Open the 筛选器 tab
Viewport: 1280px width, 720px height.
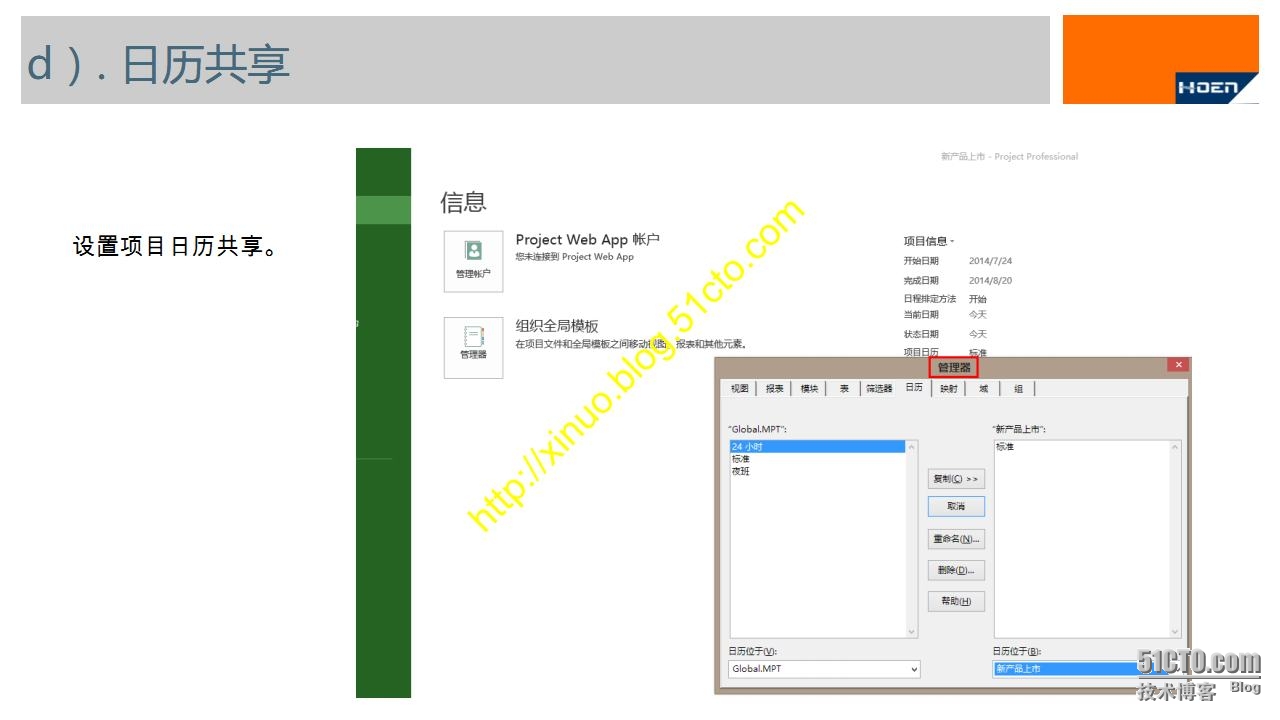pos(879,388)
